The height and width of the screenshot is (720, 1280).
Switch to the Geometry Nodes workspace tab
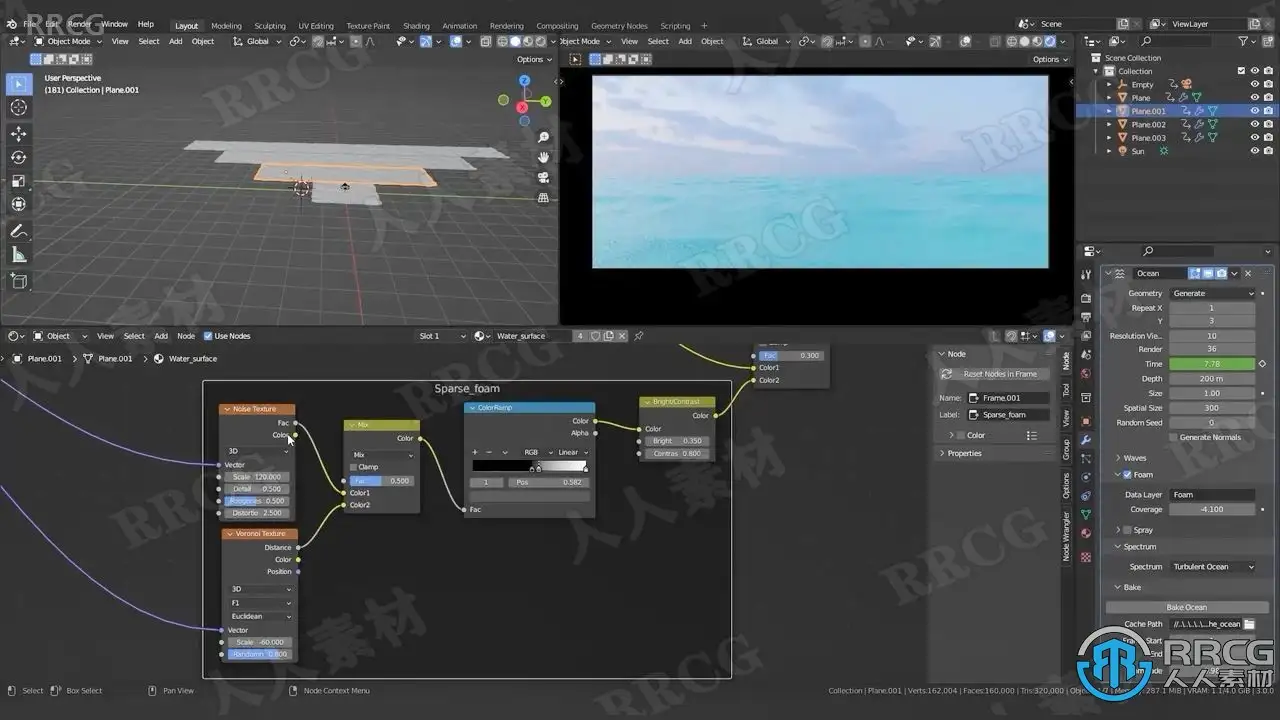tap(619, 26)
